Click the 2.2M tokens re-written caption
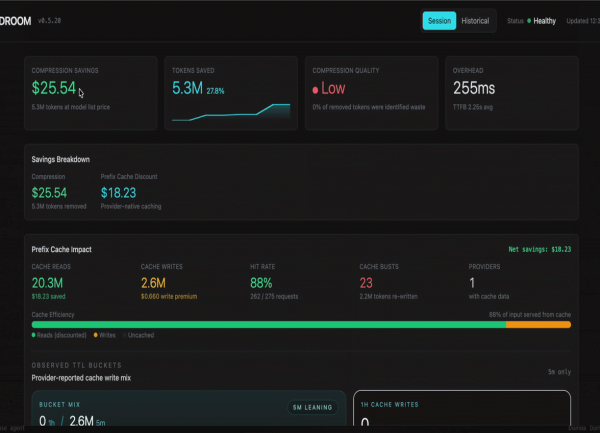 (x=388, y=296)
